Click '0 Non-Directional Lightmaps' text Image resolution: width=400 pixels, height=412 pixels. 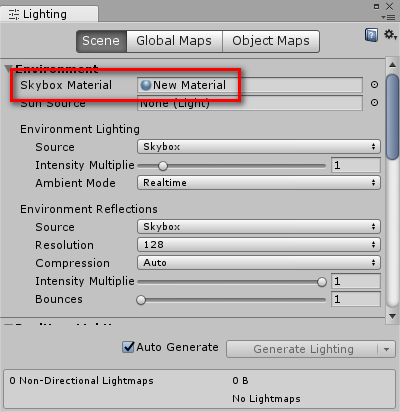[x=82, y=381]
